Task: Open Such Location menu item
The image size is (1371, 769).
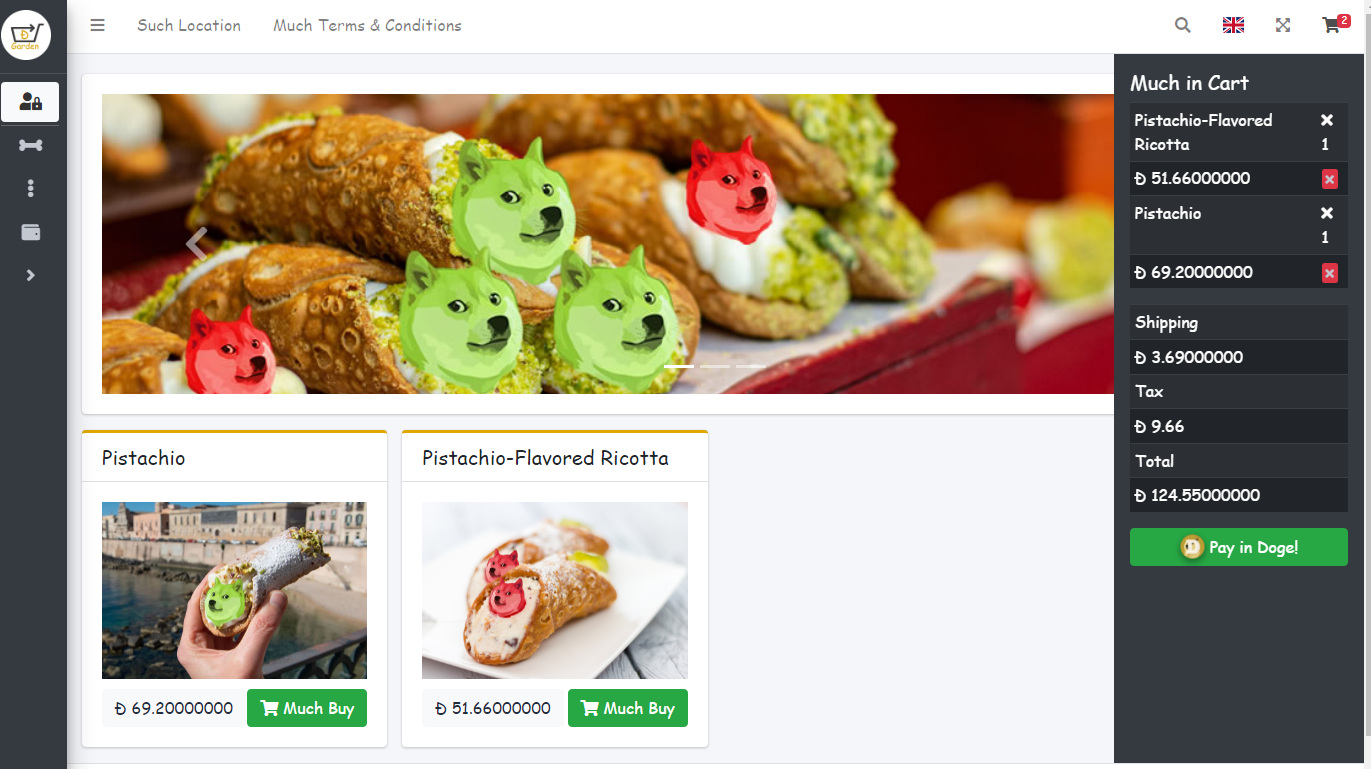Action: [189, 26]
